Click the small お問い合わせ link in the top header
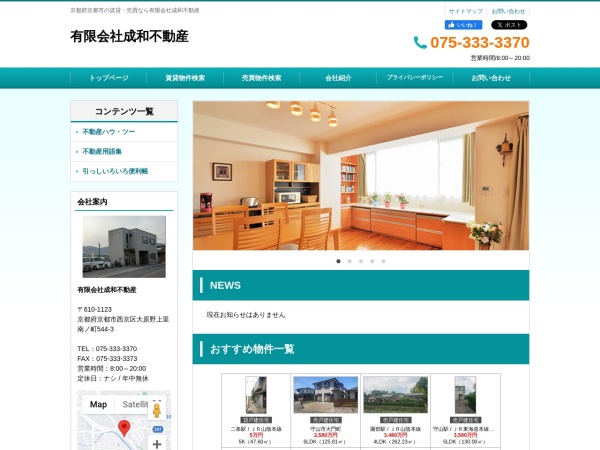The width and height of the screenshot is (600, 450). point(508,11)
